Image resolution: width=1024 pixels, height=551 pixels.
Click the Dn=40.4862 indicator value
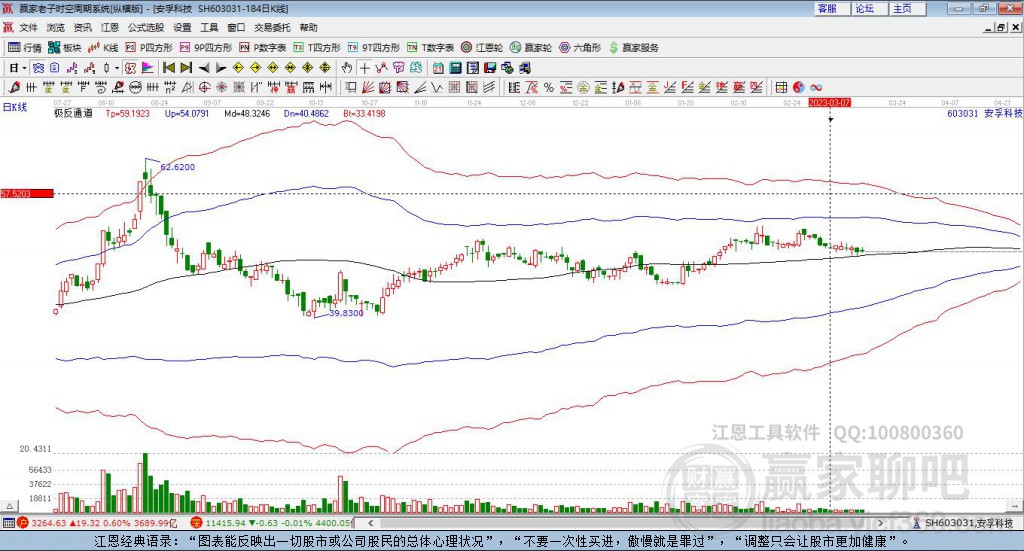click(x=306, y=113)
